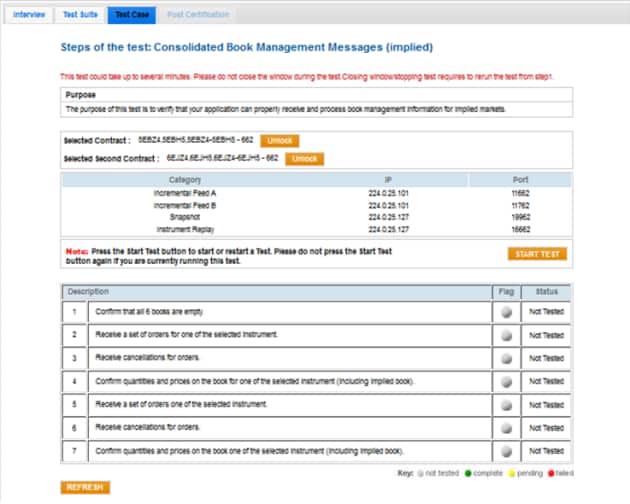Open the Post Certification tab
Screen dimensions: 630x504
click(196, 15)
